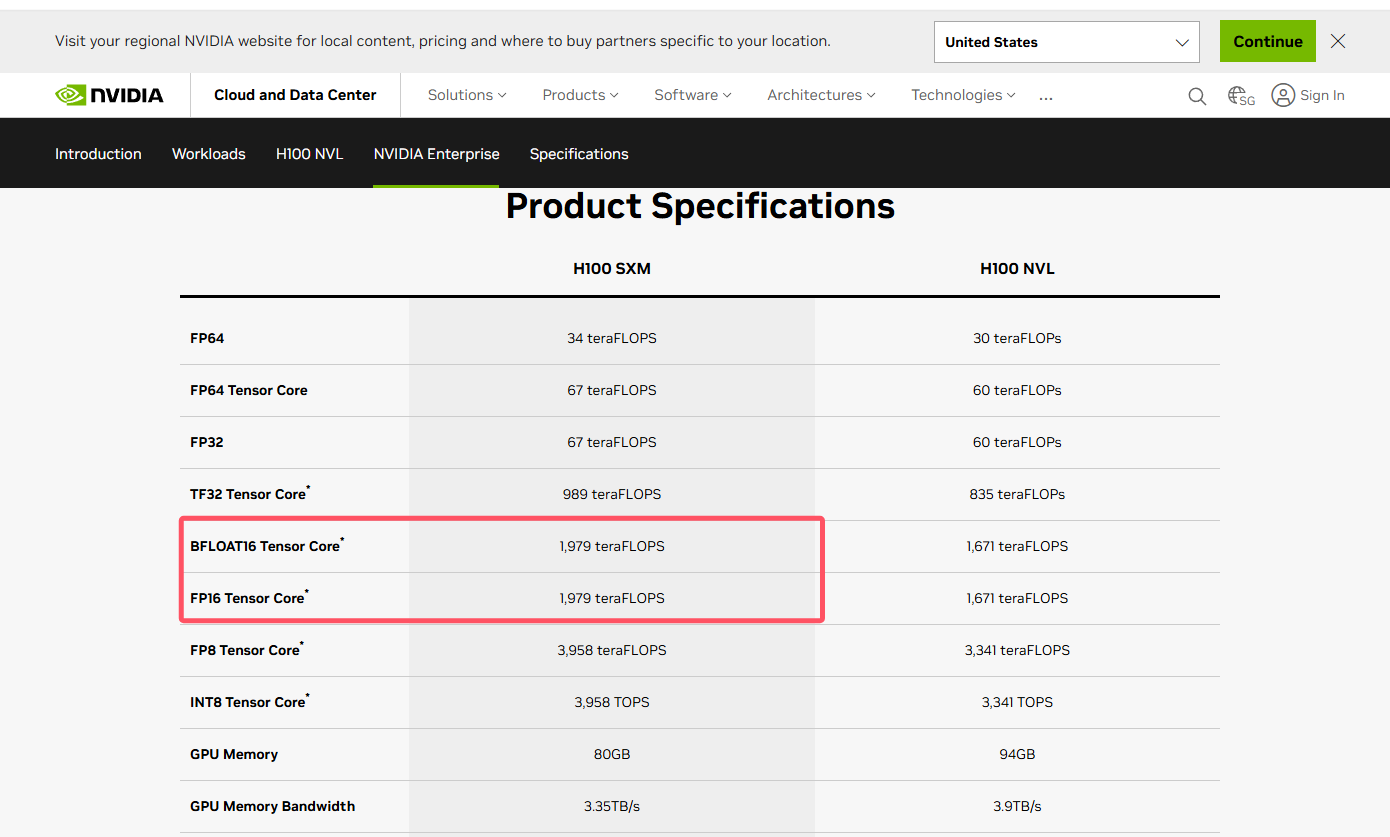The height and width of the screenshot is (837, 1390).
Task: Click the 3.35TB/s bandwidth value
Action: [x=612, y=806]
